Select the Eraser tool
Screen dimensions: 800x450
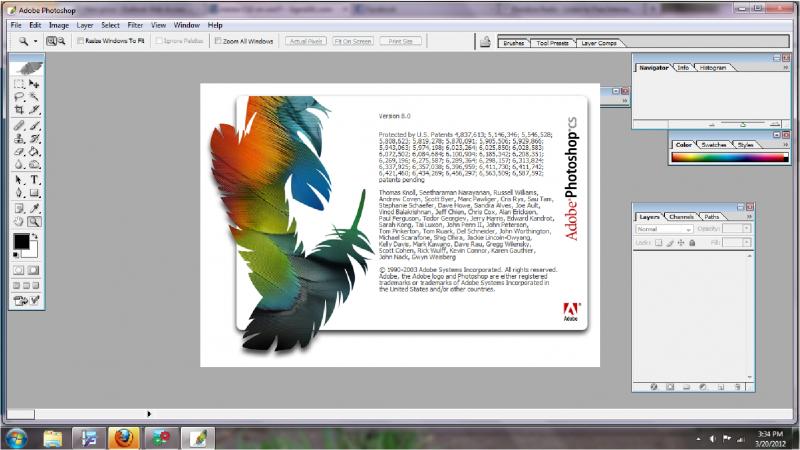coord(19,152)
